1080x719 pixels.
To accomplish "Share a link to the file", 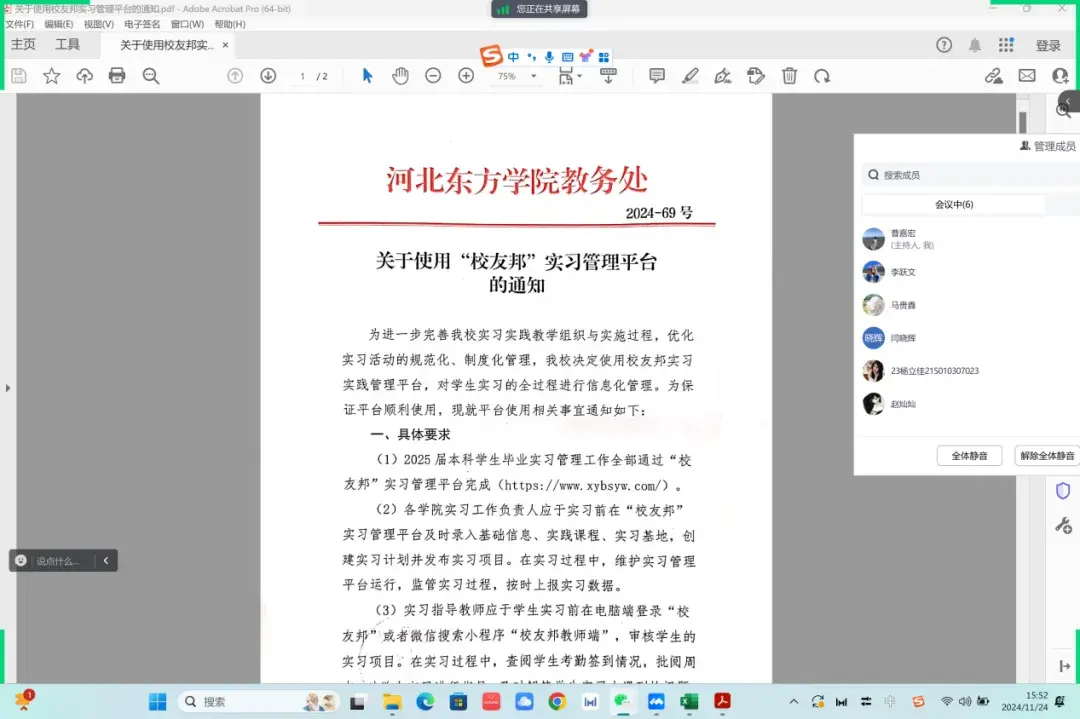I will click(x=993, y=76).
